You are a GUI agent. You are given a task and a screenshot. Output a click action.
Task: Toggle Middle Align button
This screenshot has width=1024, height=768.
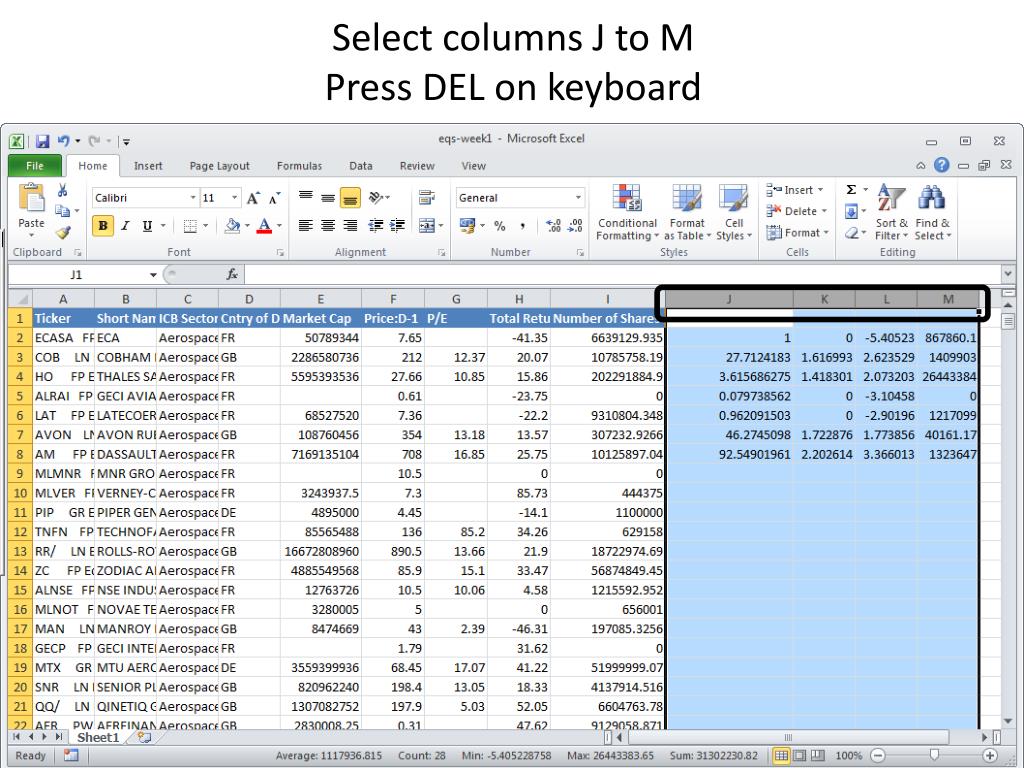coord(328,197)
